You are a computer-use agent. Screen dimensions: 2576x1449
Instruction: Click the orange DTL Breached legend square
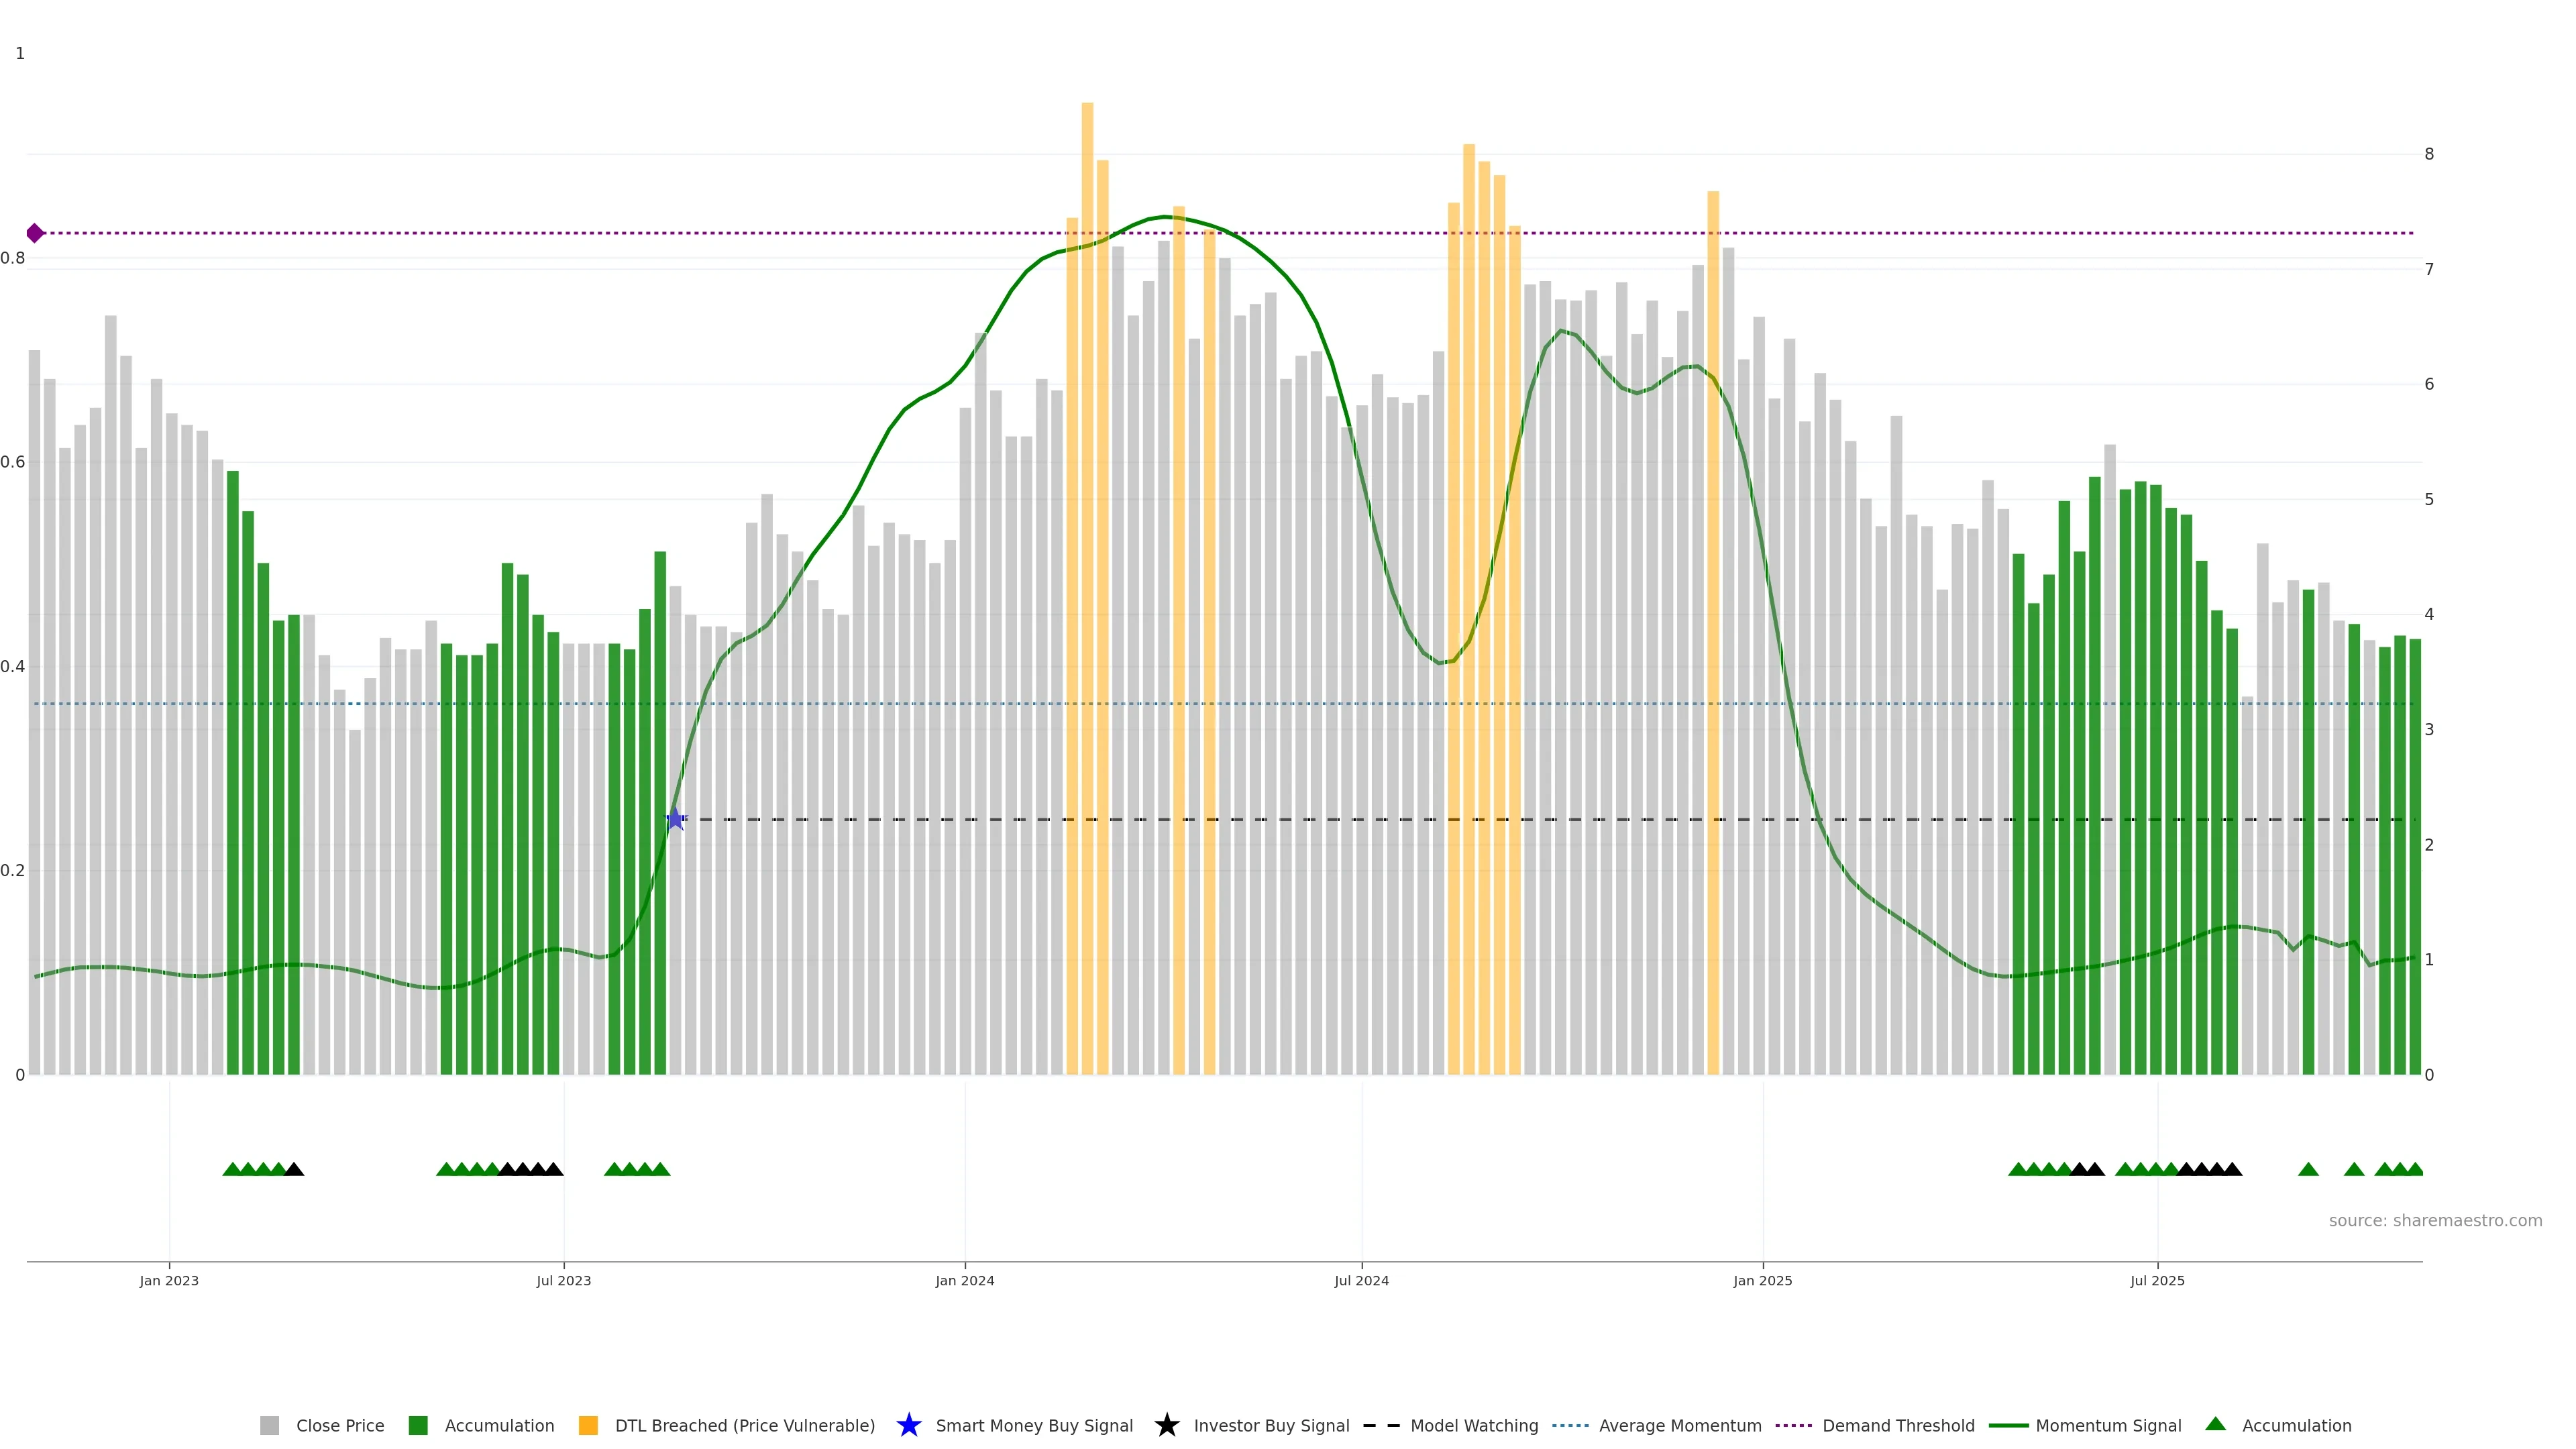pos(588,1425)
